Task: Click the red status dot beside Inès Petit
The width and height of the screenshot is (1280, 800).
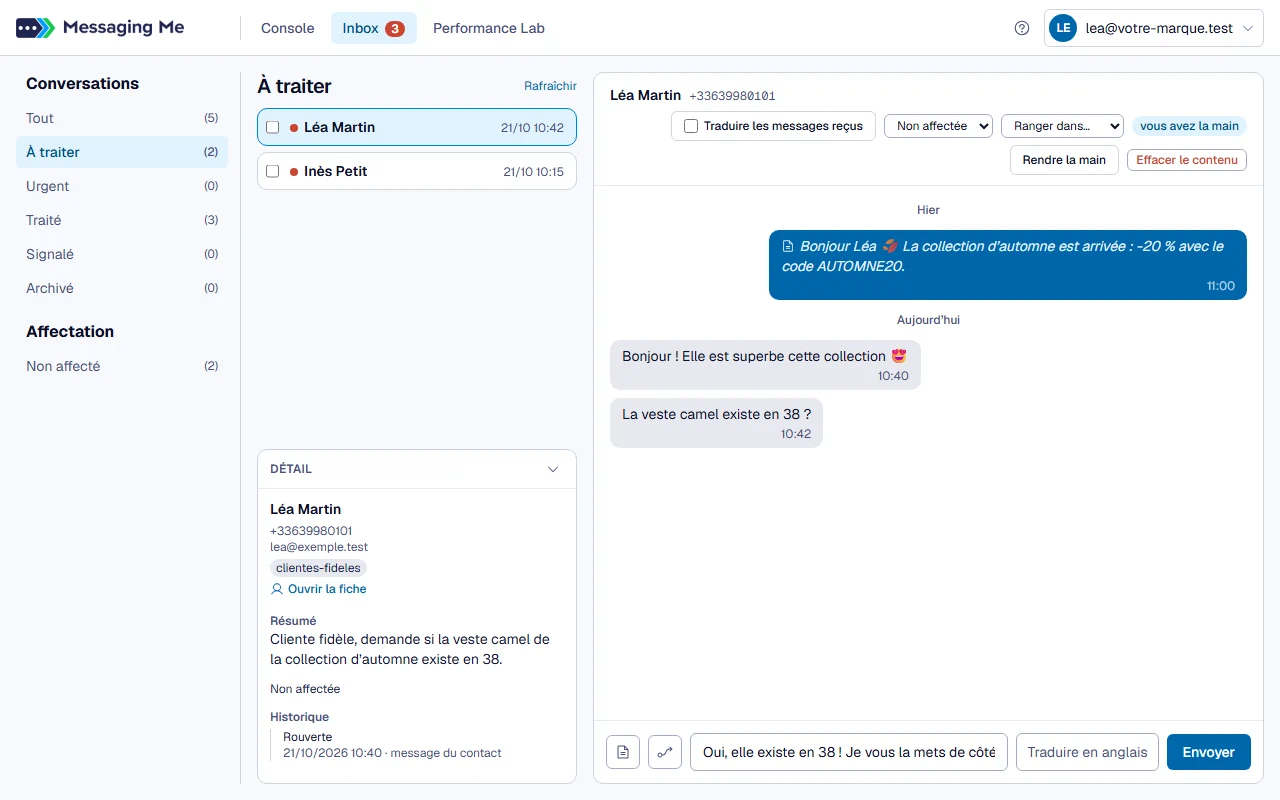Action: (294, 172)
